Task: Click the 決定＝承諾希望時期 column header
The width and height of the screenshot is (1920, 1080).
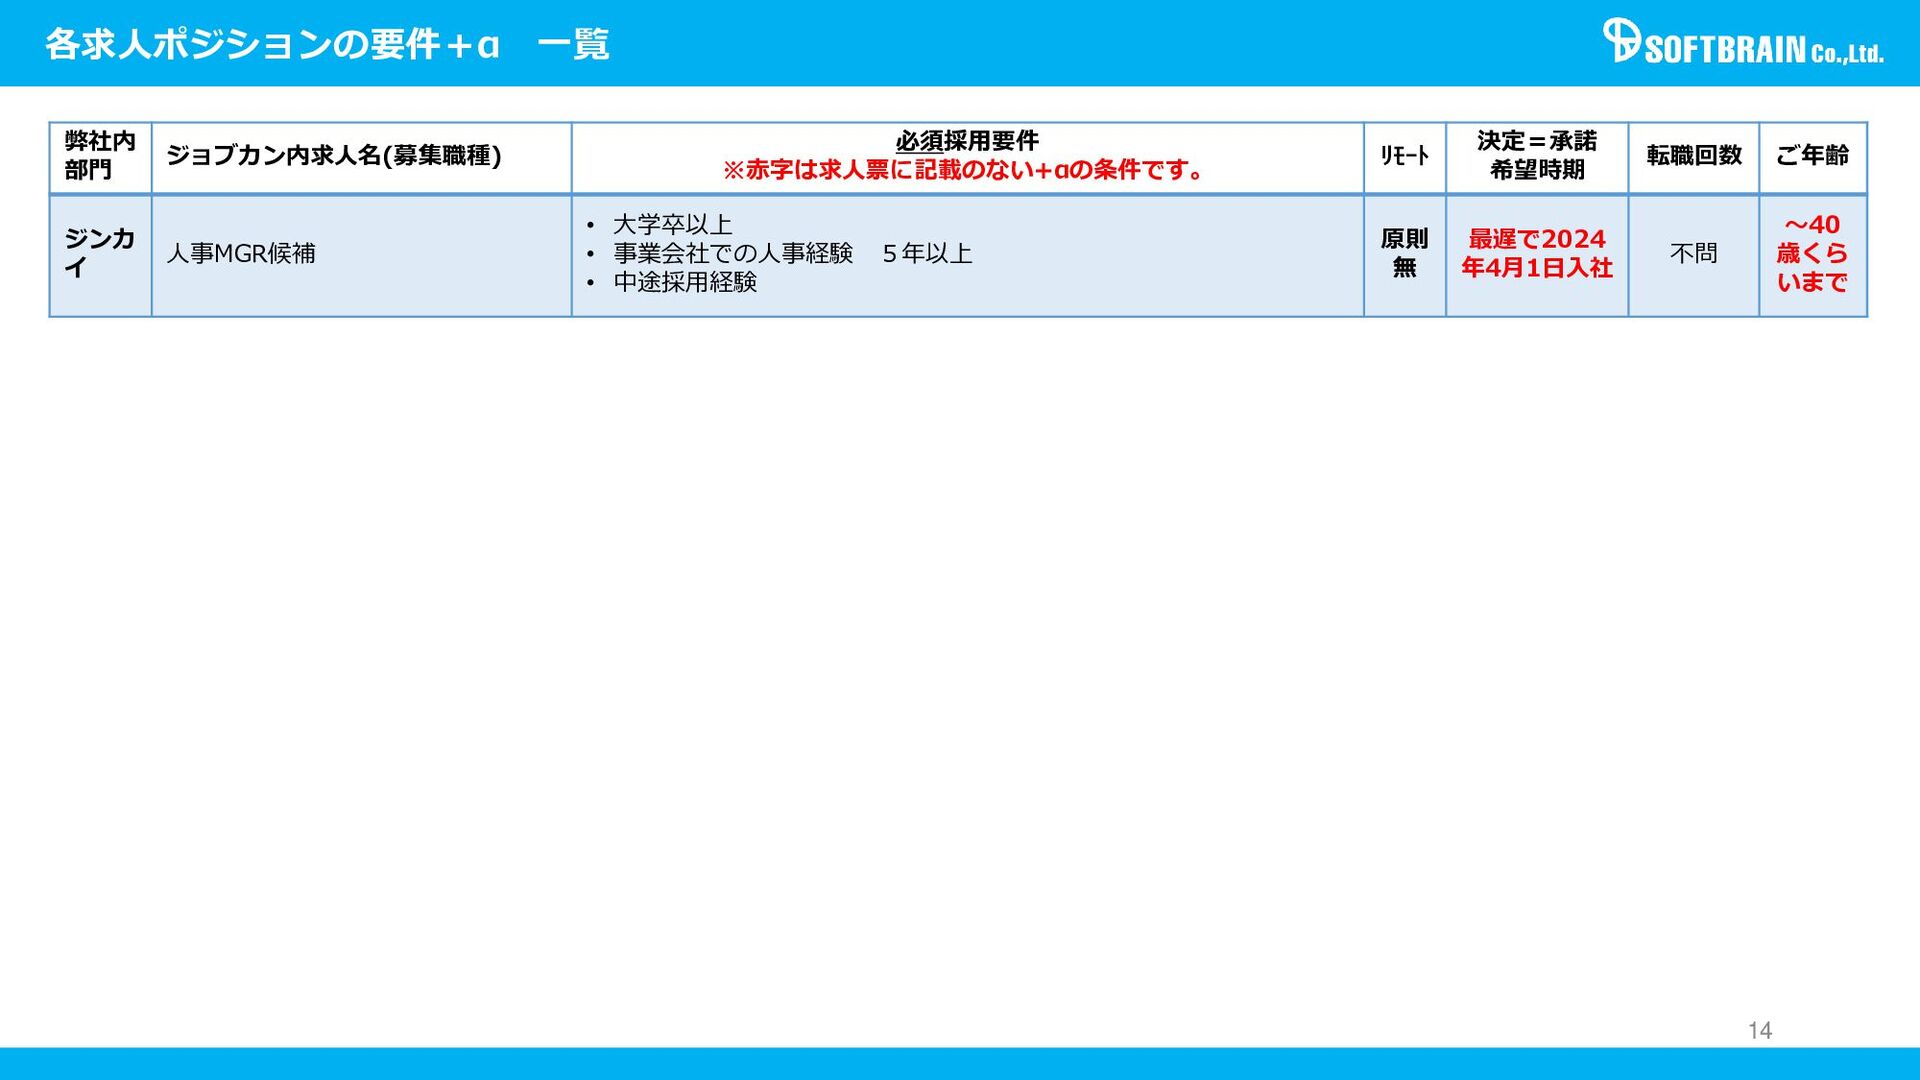Action: tap(1537, 156)
